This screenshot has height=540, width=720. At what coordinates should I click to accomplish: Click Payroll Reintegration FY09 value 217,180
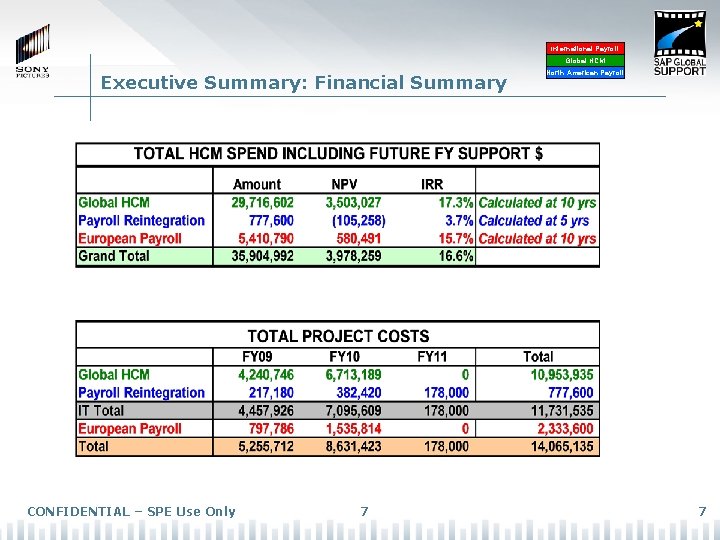click(271, 393)
